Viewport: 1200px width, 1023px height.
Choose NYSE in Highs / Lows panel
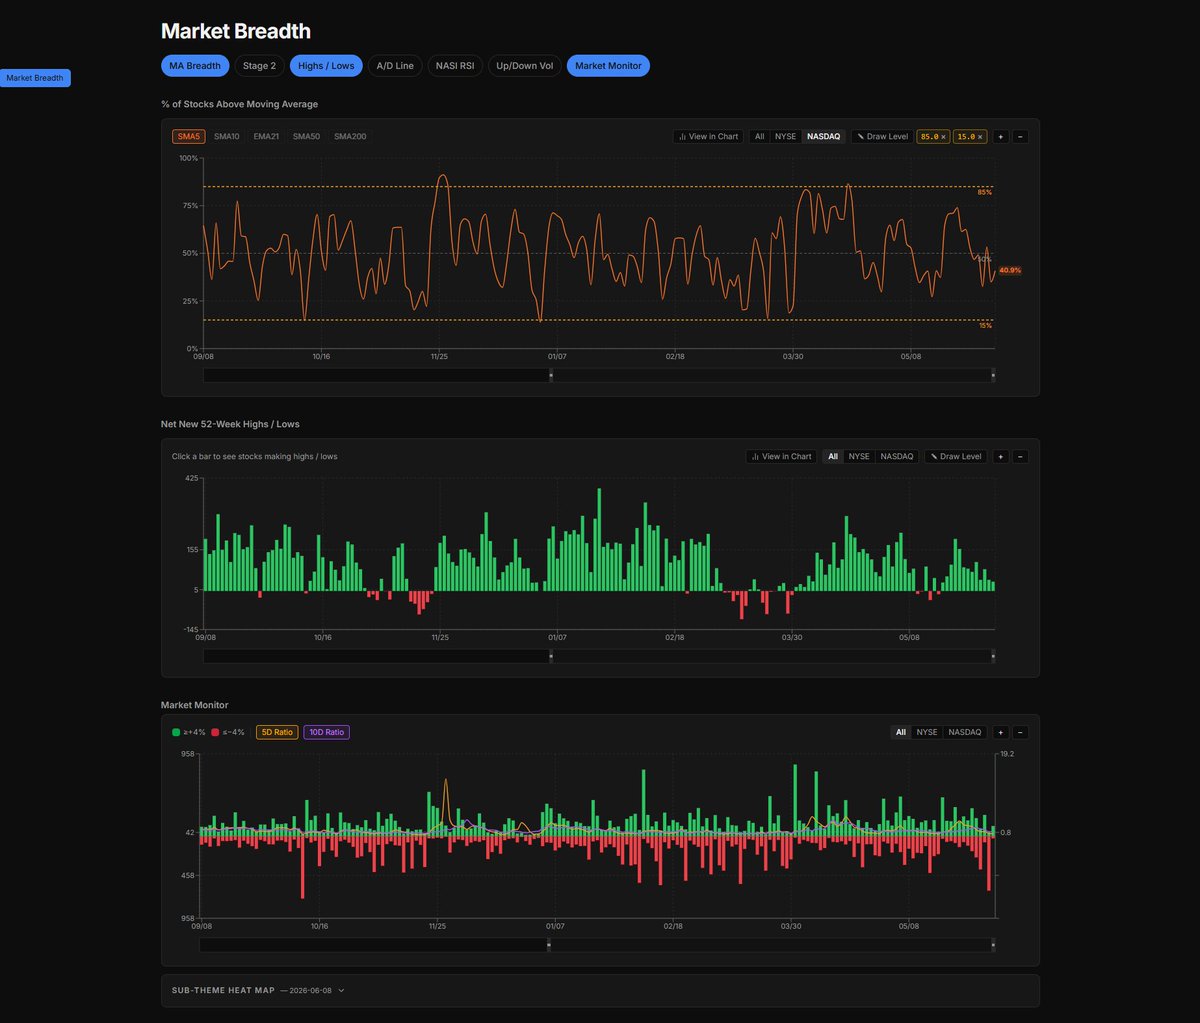click(859, 456)
